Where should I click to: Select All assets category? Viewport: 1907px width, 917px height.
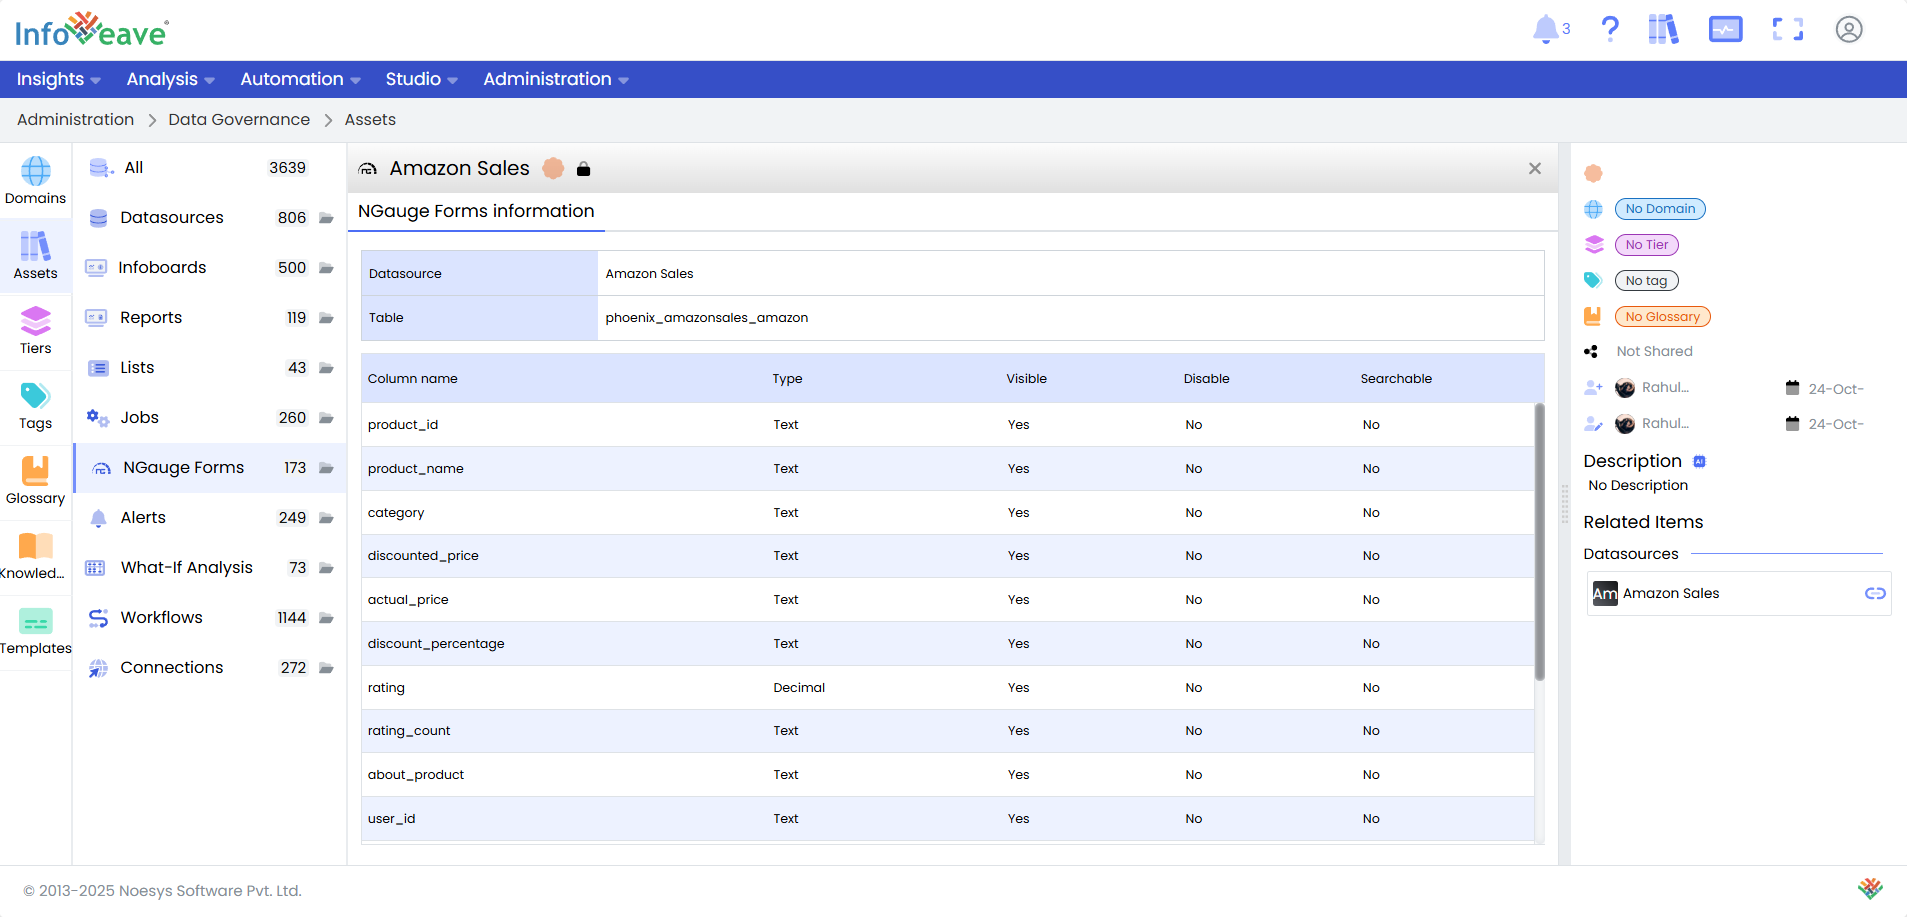pos(210,168)
